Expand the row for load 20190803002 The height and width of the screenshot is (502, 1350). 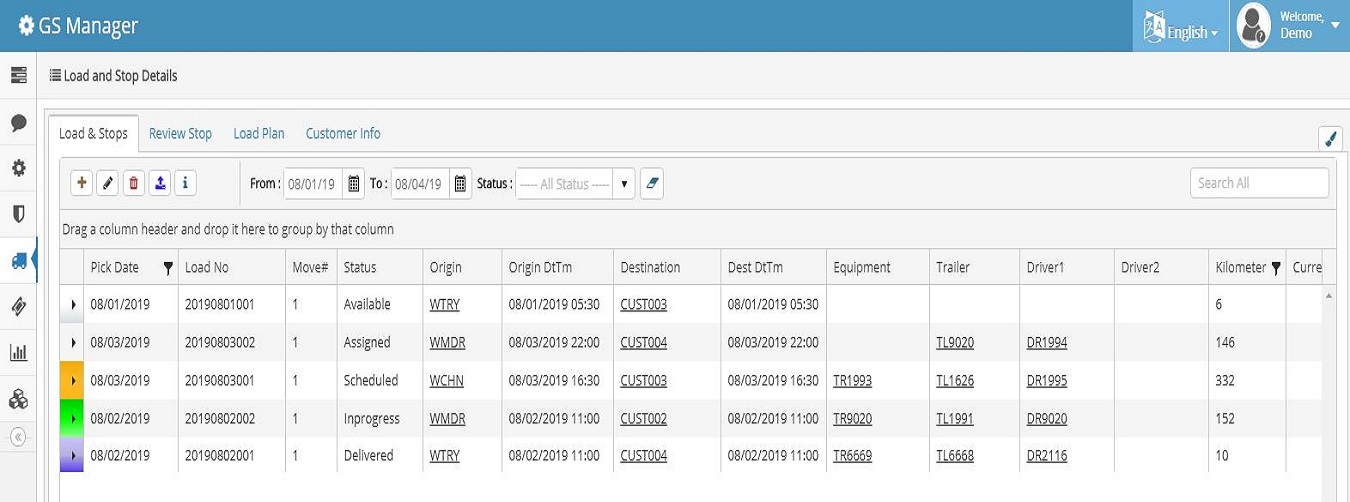coord(73,342)
